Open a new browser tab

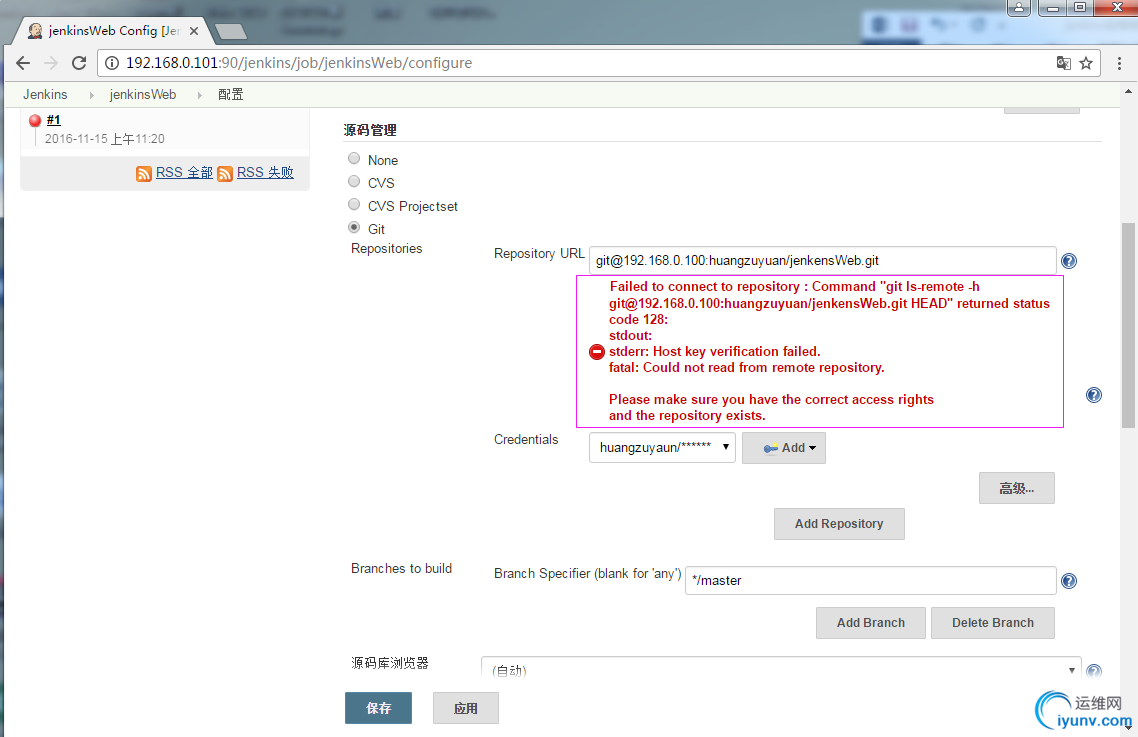232,31
